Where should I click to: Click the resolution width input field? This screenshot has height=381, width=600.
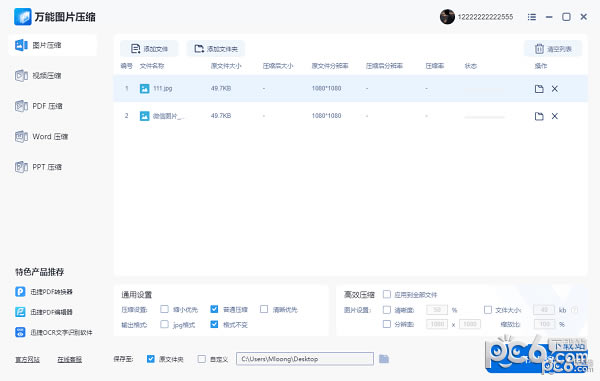(437, 324)
